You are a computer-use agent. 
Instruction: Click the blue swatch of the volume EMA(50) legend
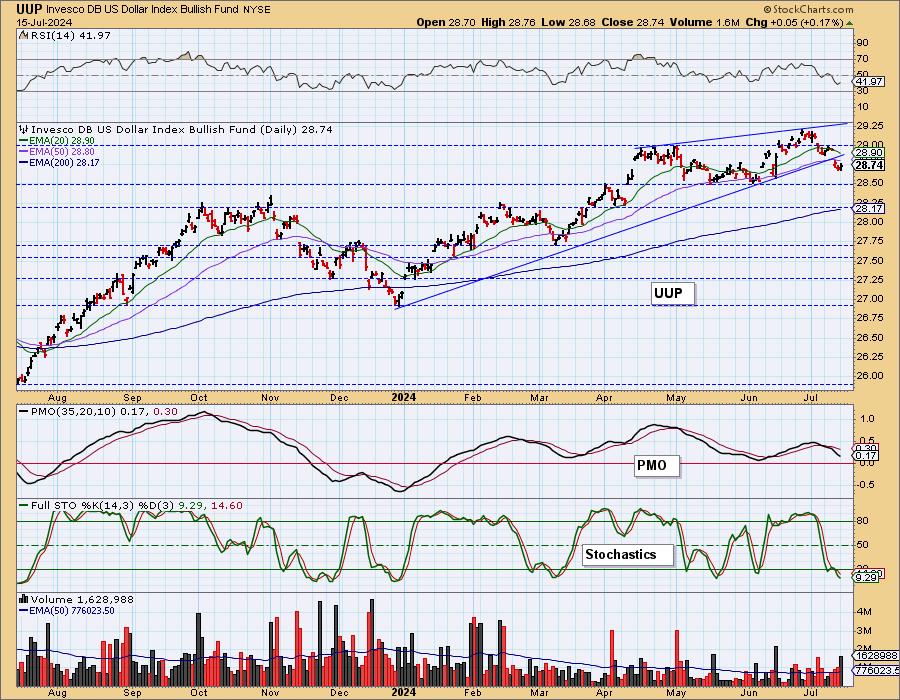click(x=24, y=610)
